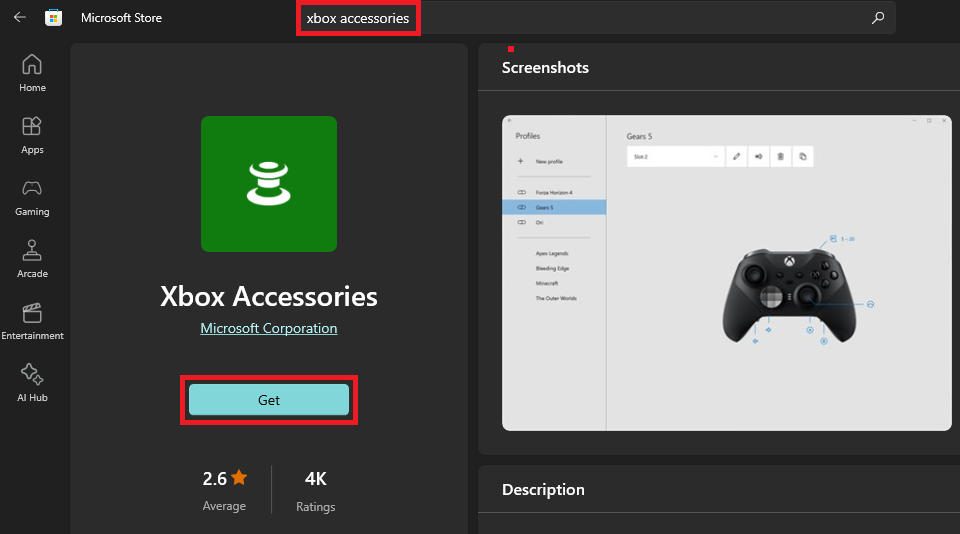Open AI Hub from the sidebar
Image resolution: width=960 pixels, height=534 pixels.
point(32,383)
